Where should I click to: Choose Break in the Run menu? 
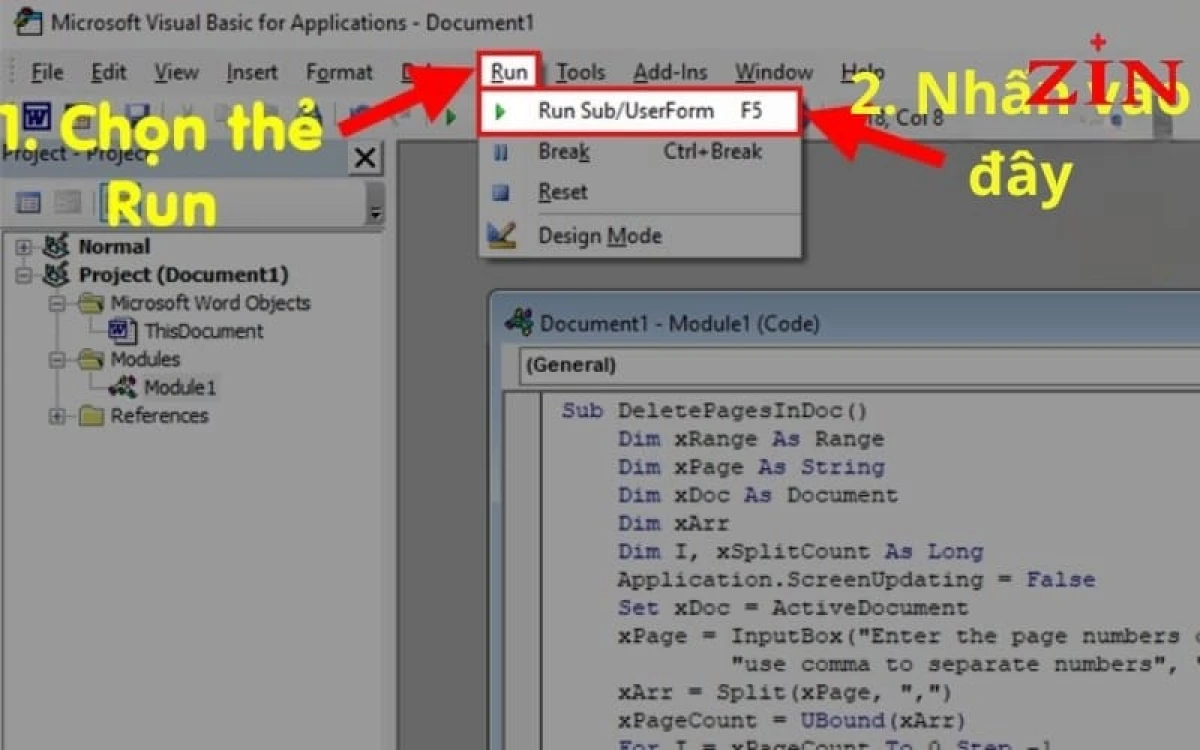click(640, 152)
